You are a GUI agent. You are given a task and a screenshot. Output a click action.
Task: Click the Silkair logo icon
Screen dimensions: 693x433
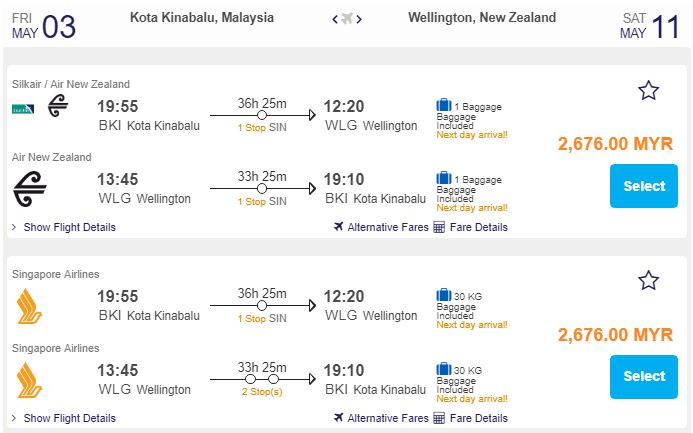coord(23,108)
